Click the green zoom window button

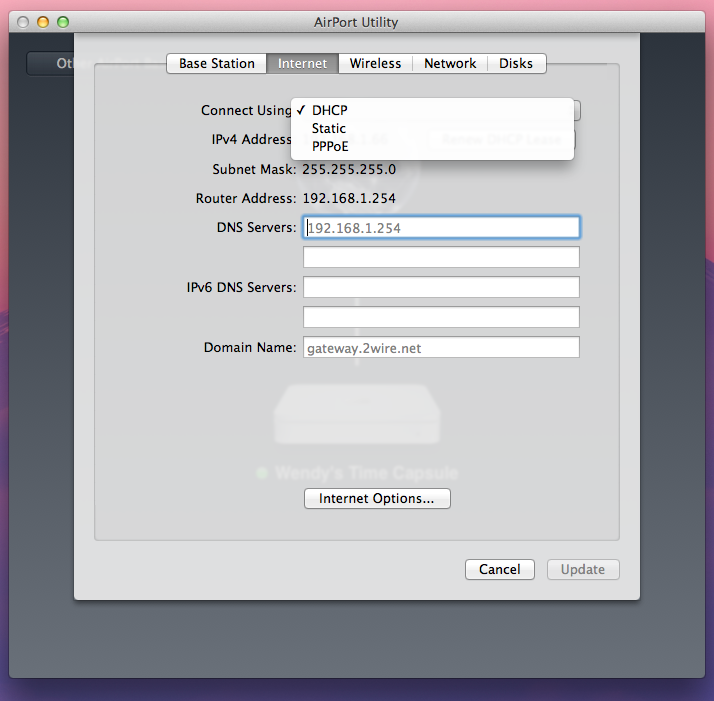pyautogui.click(x=63, y=22)
